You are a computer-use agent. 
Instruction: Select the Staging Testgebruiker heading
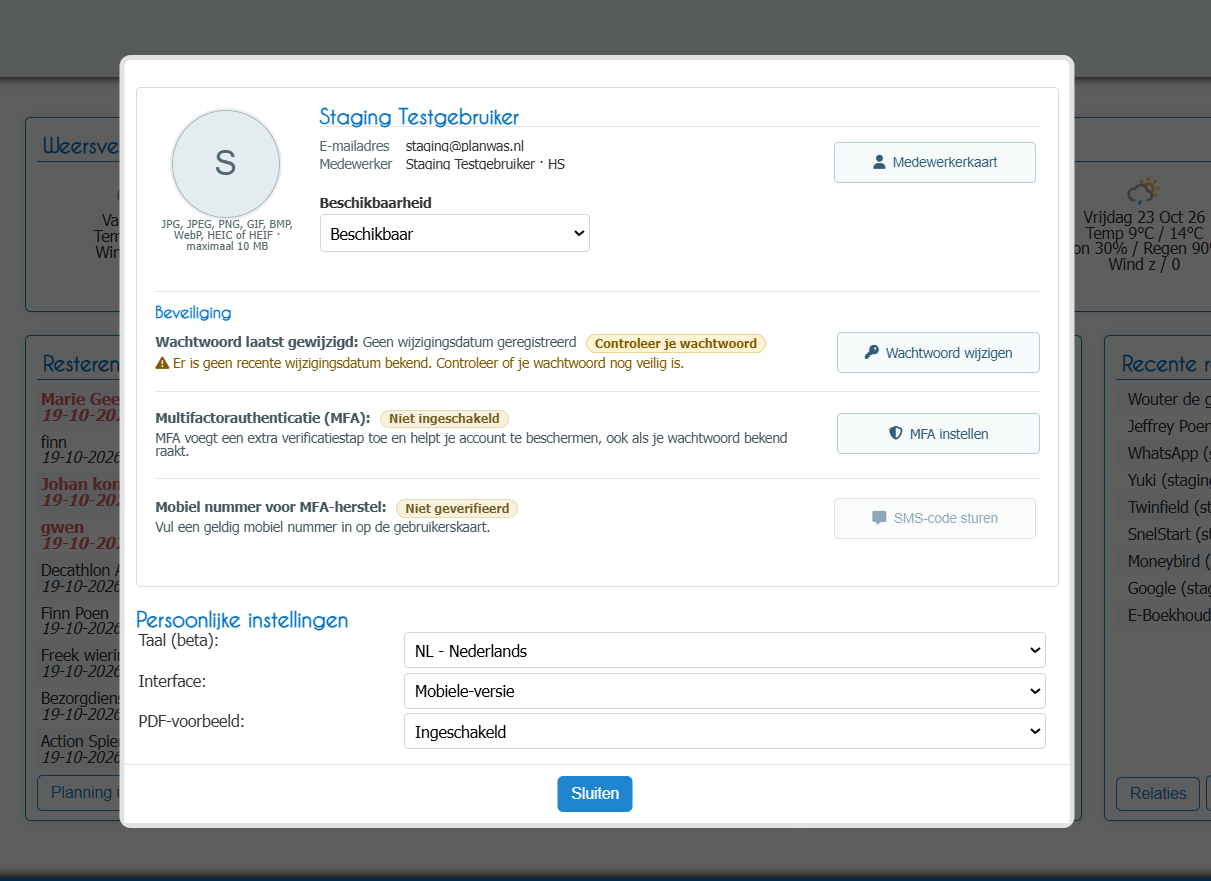419,116
